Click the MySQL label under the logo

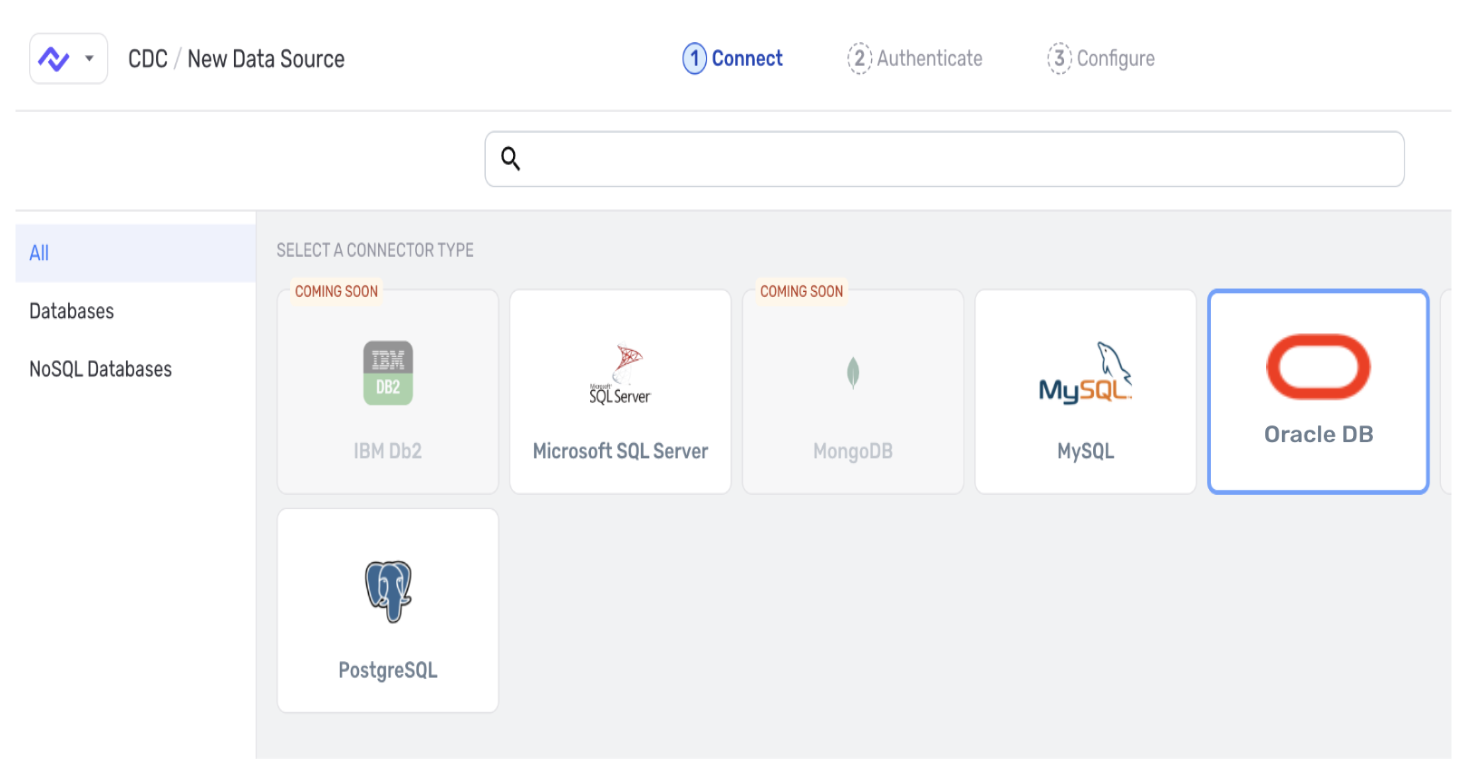[1085, 451]
